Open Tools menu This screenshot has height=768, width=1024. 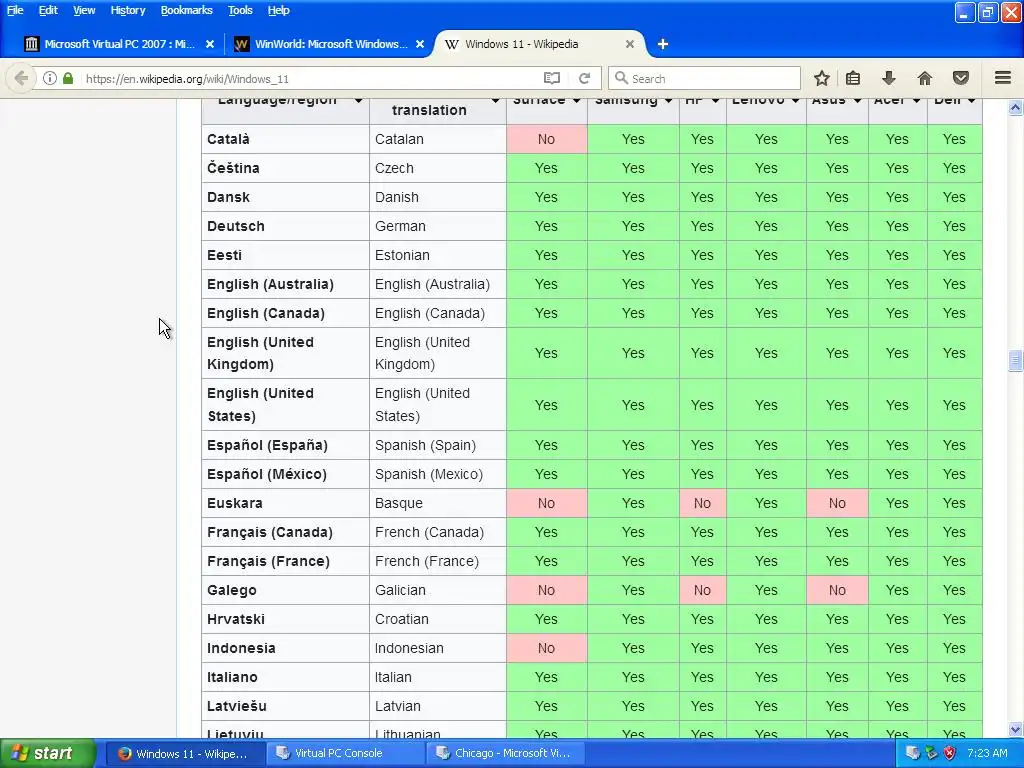(240, 10)
